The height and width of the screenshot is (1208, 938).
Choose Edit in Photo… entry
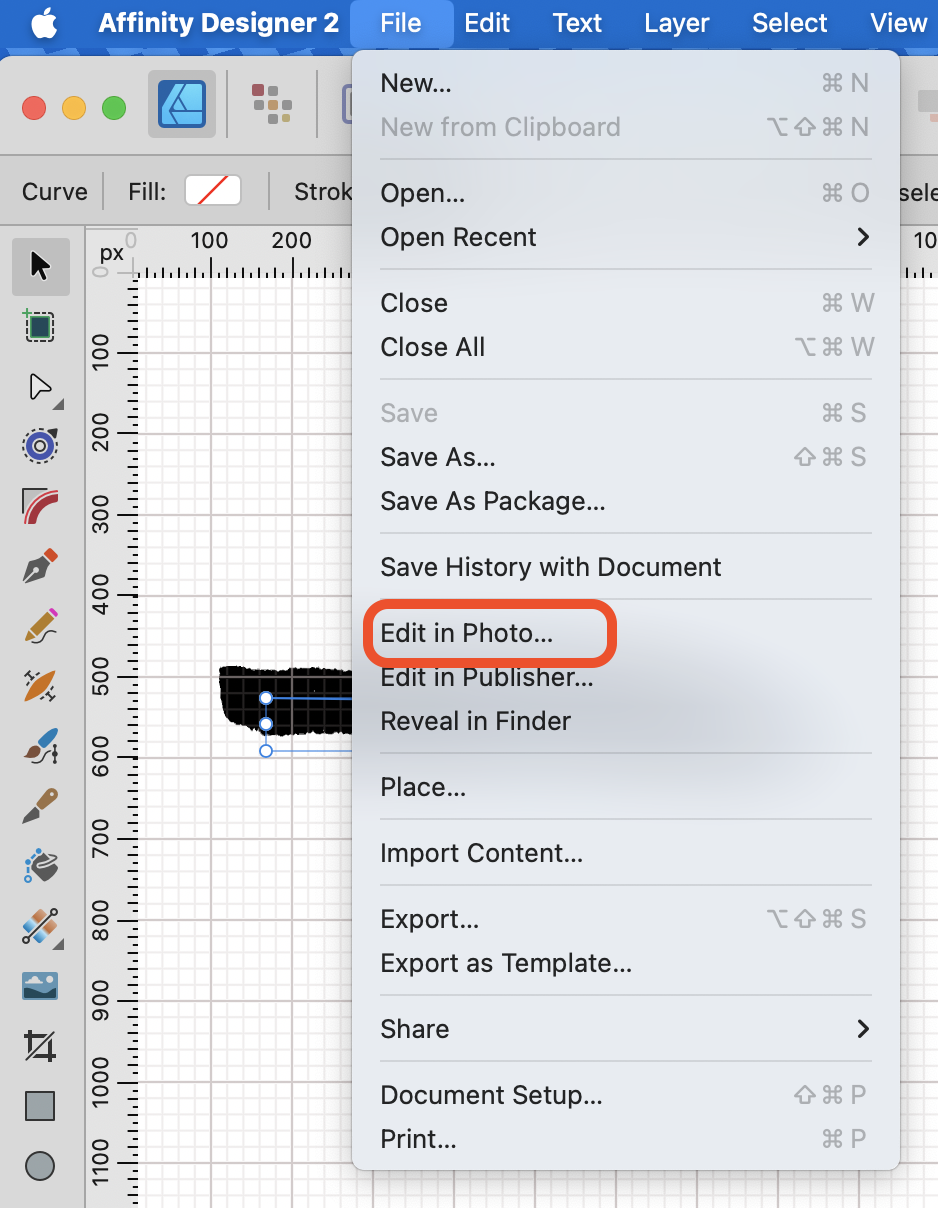click(626, 633)
